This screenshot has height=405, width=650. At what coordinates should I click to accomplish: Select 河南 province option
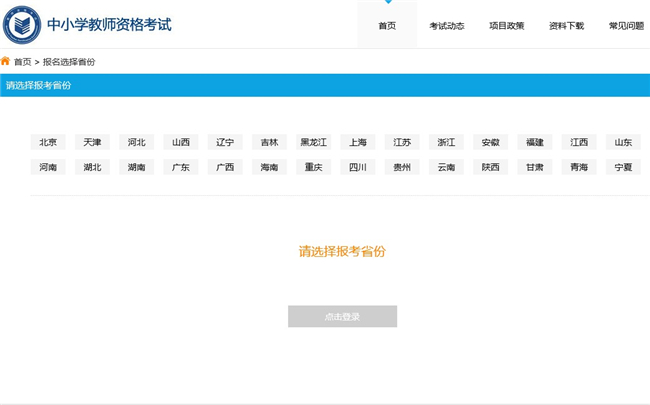[48, 167]
